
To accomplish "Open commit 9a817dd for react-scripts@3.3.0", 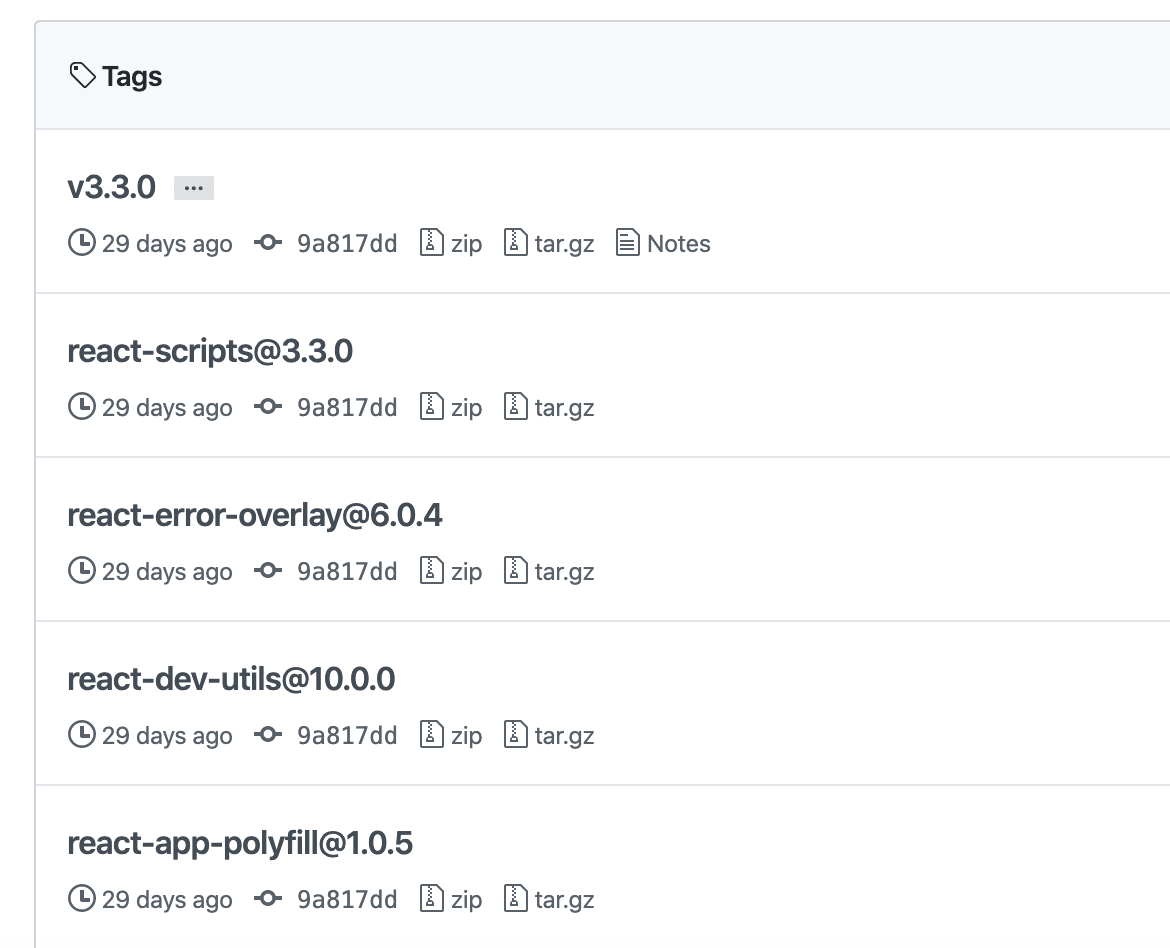I will pyautogui.click(x=347, y=408).
